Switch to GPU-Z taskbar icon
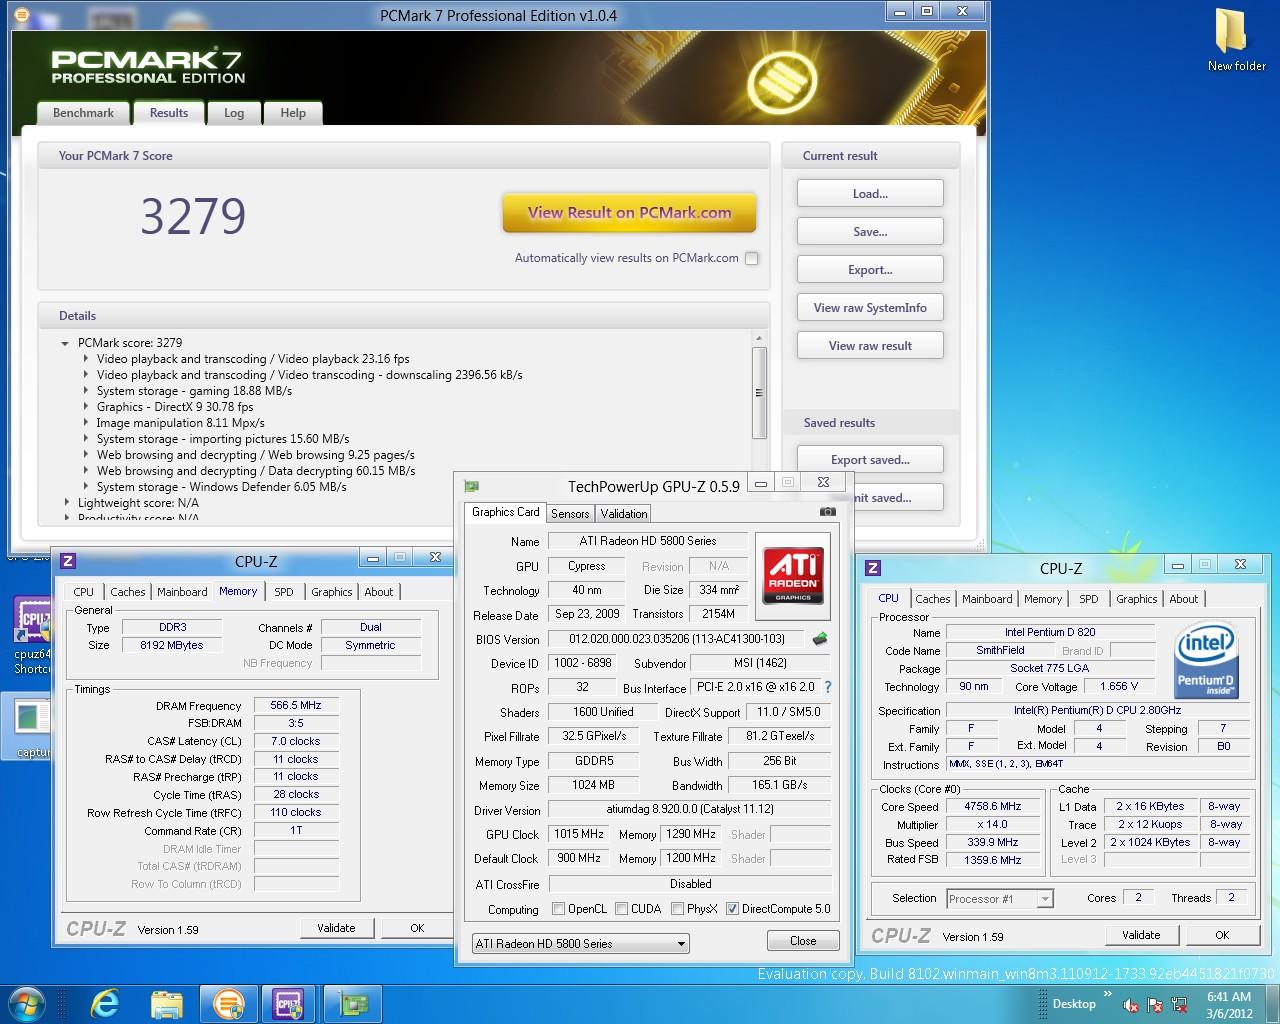 [x=352, y=1003]
